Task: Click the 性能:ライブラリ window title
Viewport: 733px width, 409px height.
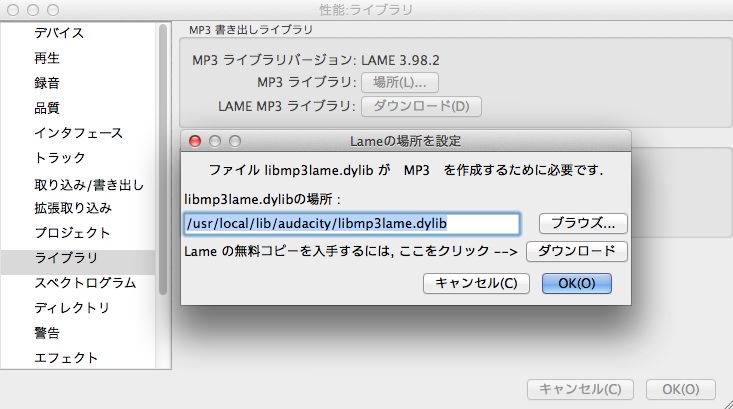Action: [x=366, y=10]
